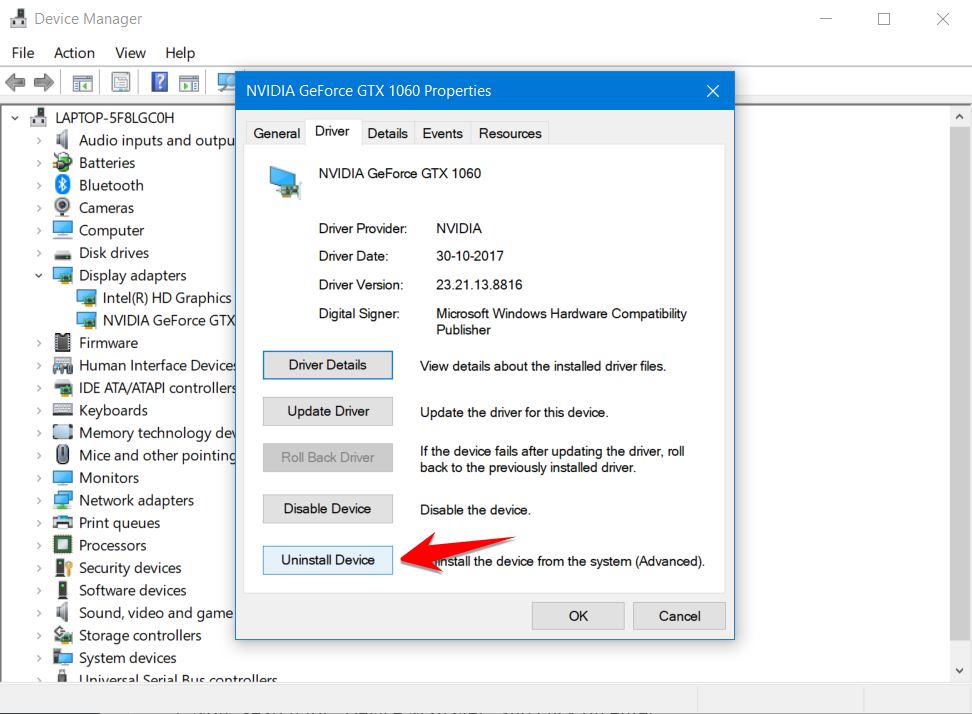Image resolution: width=972 pixels, height=714 pixels.
Task: Click the Security devices key icon
Action: [x=63, y=567]
